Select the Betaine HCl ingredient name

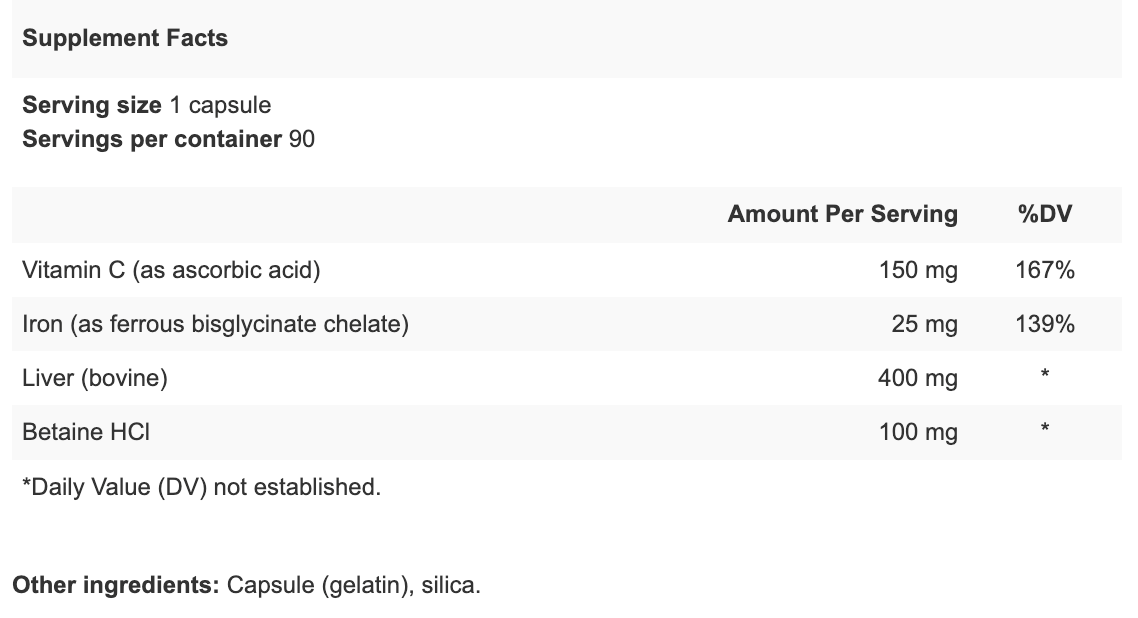(85, 432)
